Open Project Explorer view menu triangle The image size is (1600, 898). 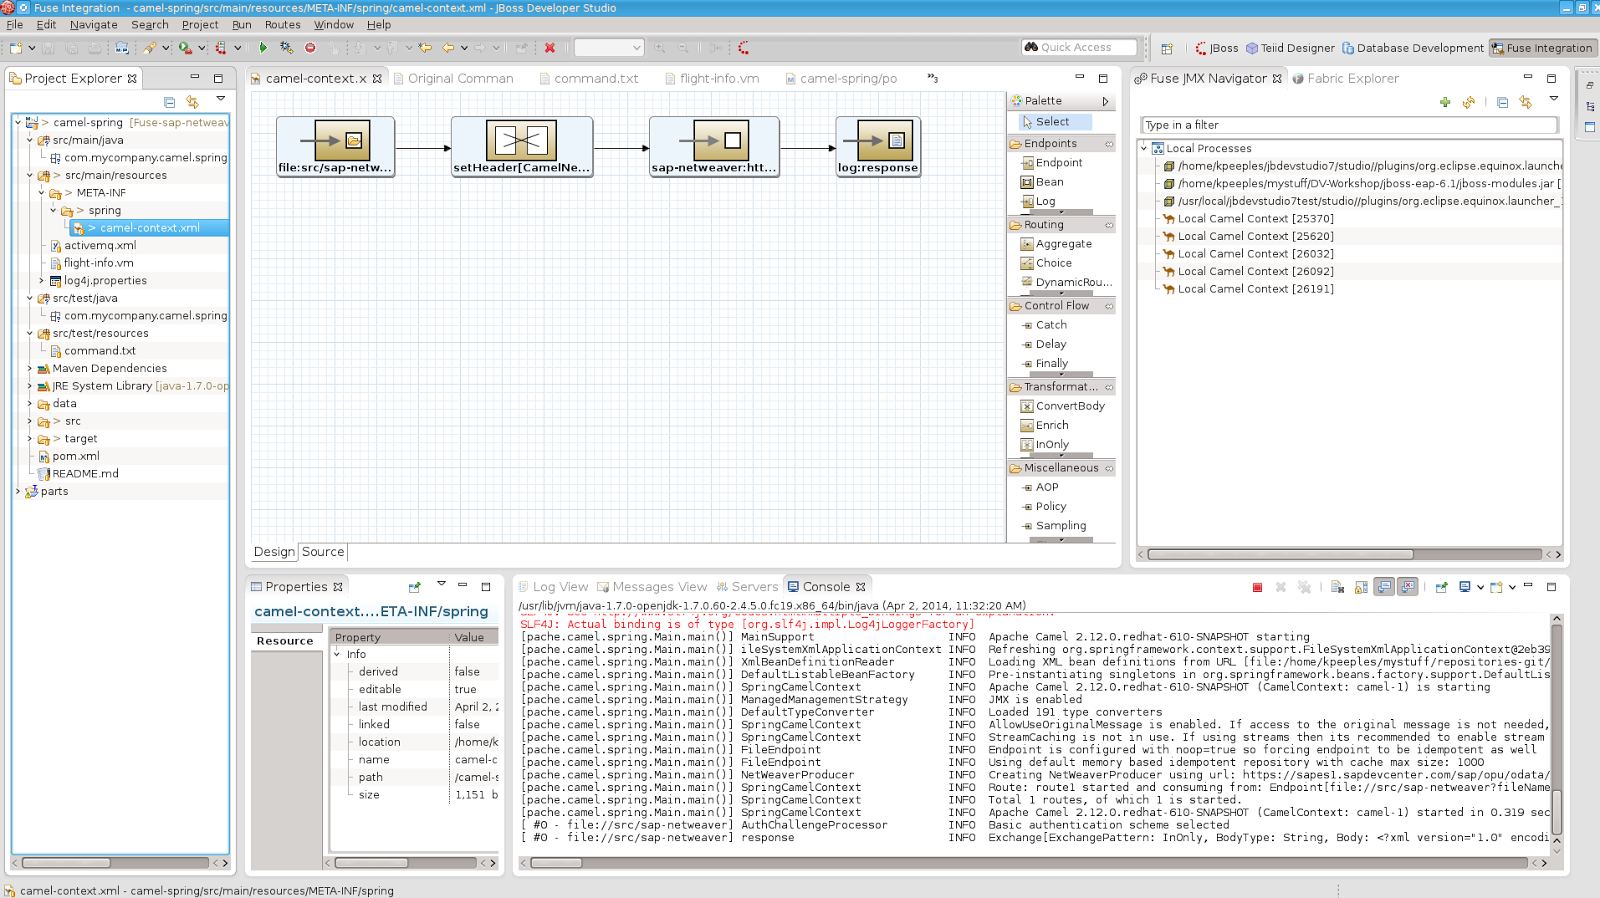[221, 99]
